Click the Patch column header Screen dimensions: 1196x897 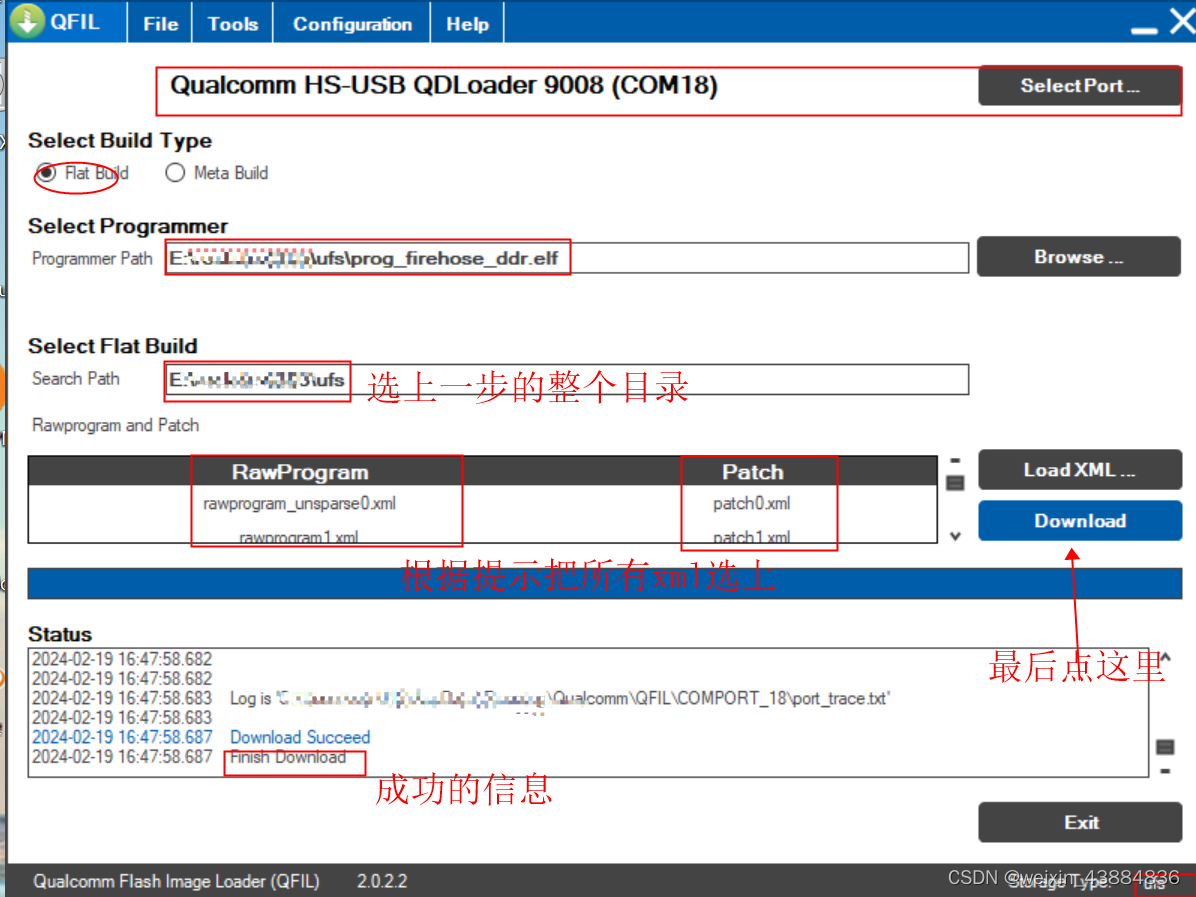tap(753, 472)
